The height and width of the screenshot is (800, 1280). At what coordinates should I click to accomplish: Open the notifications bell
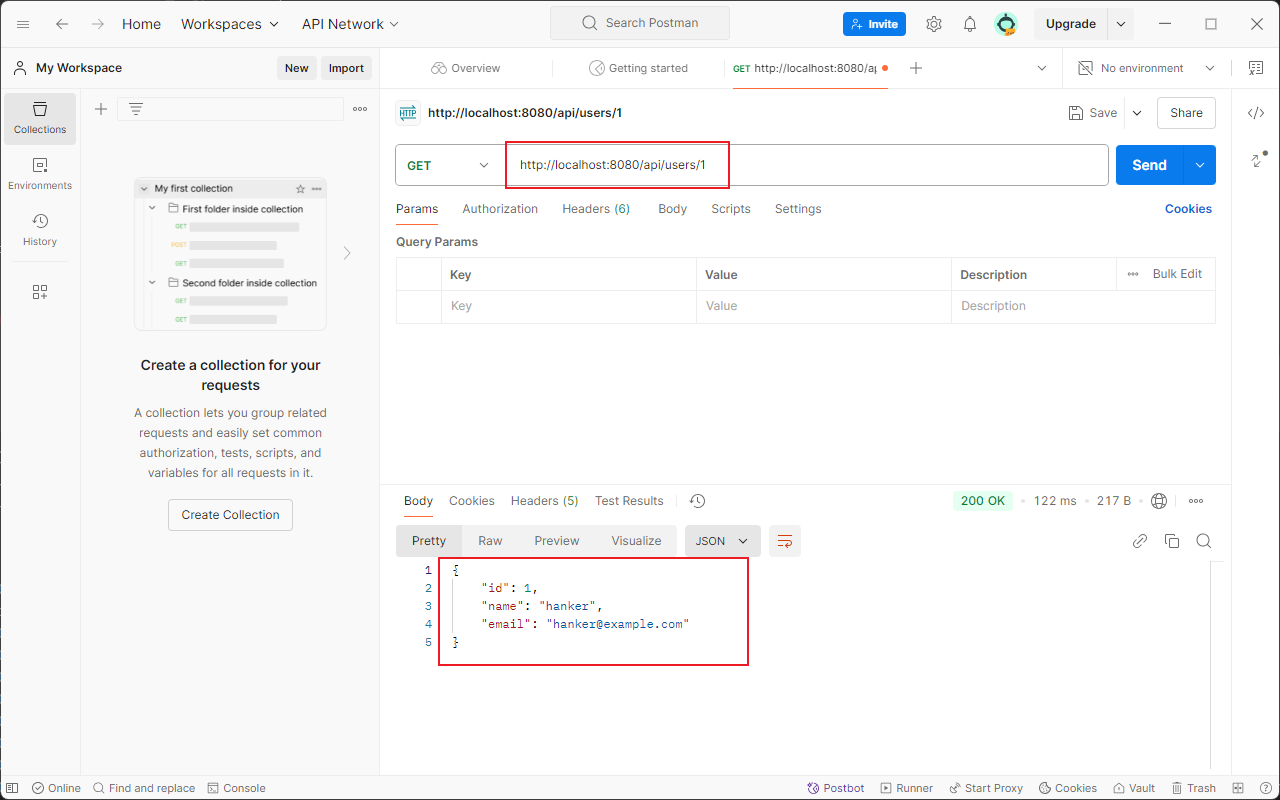point(970,24)
